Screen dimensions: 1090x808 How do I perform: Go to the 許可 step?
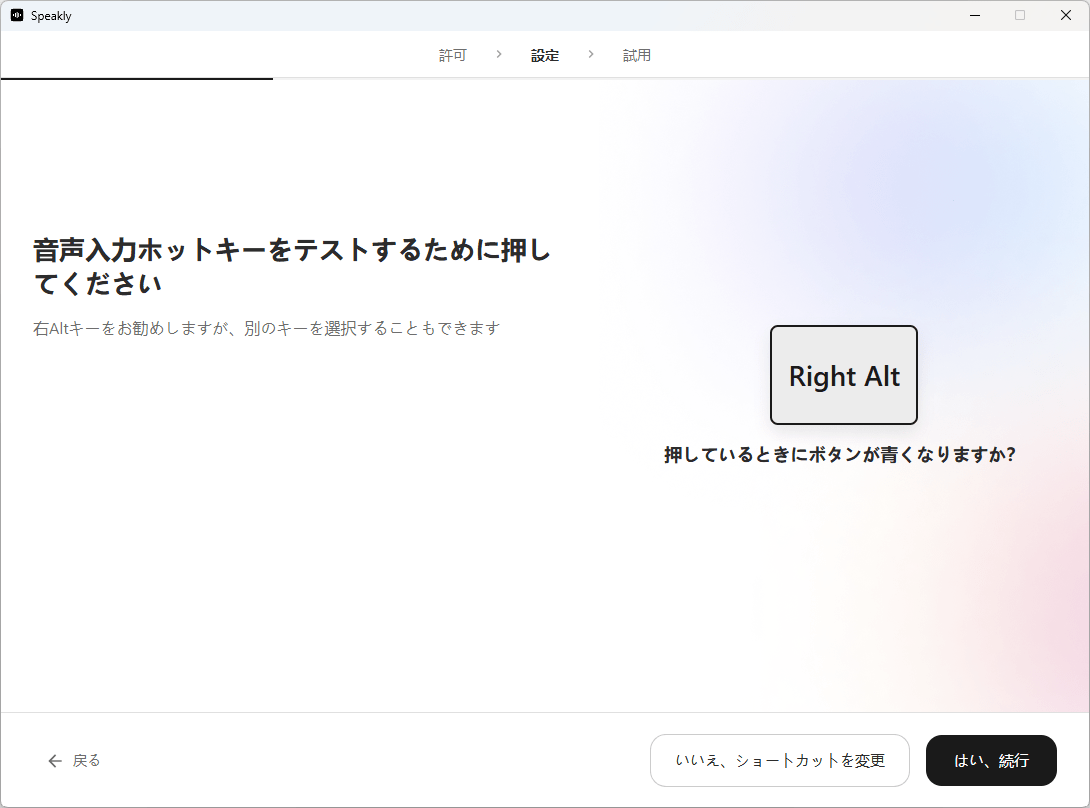pos(453,55)
